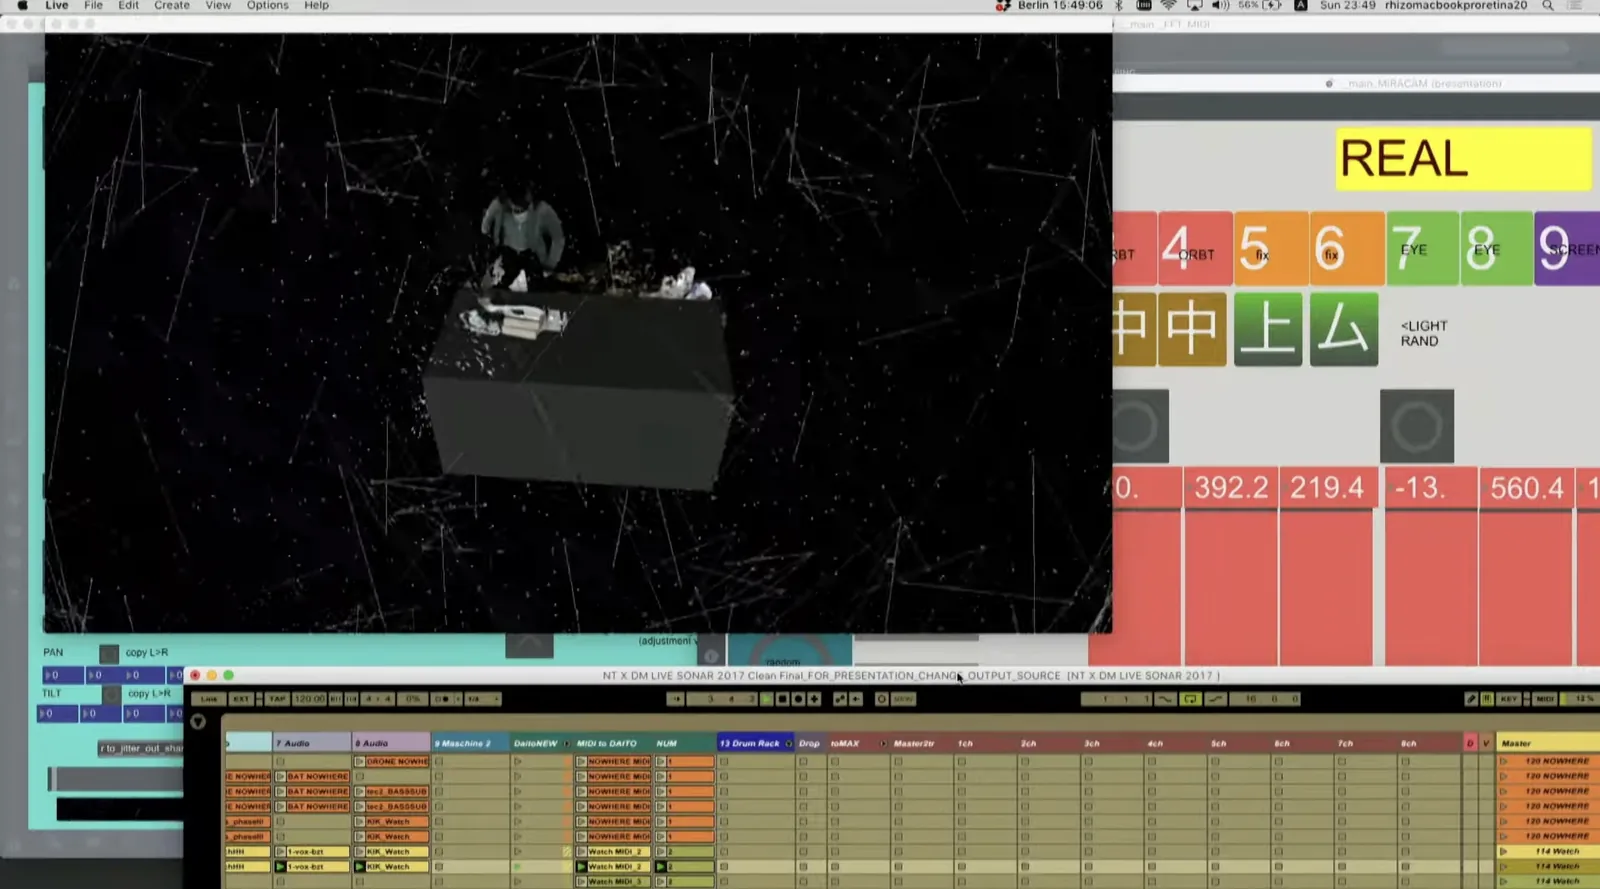This screenshot has height=889, width=1600.
Task: Open the Options menu
Action: coord(267,6)
